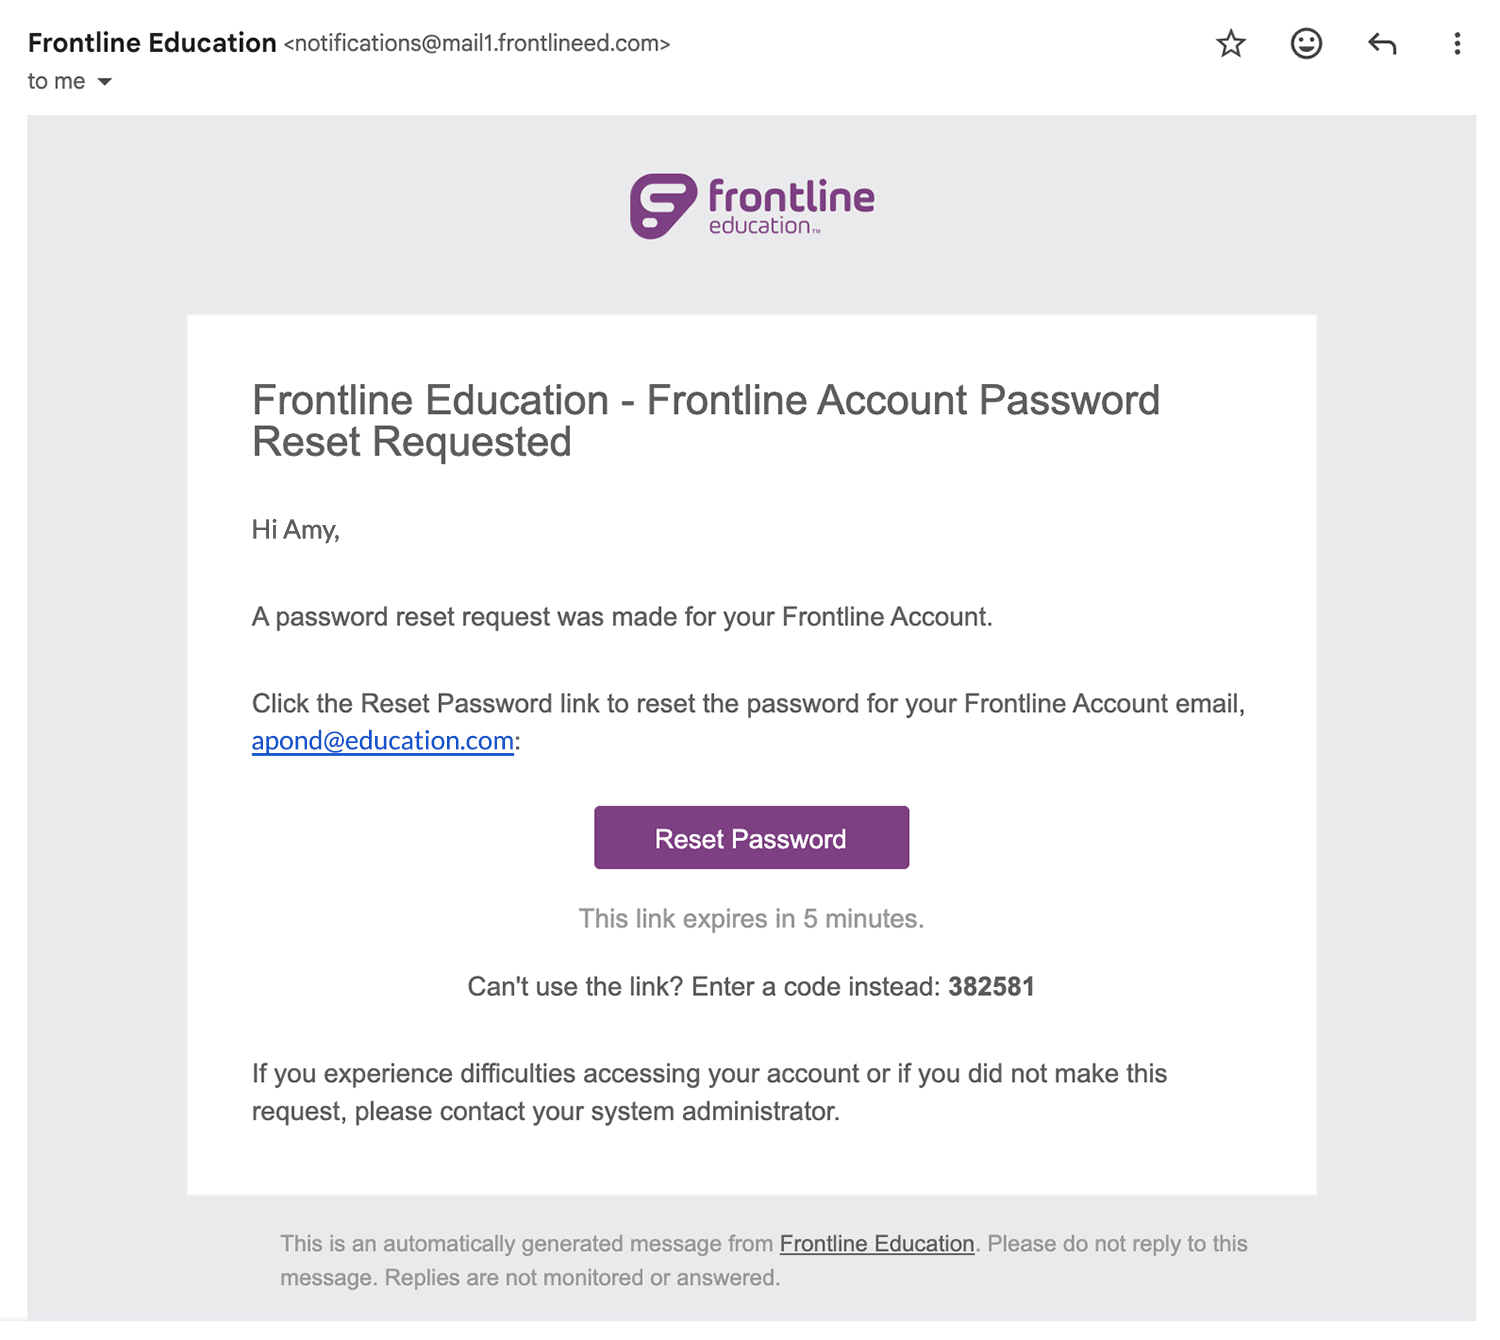The width and height of the screenshot is (1500, 1340).
Task: Open the apond@education.com email link
Action: (x=382, y=741)
